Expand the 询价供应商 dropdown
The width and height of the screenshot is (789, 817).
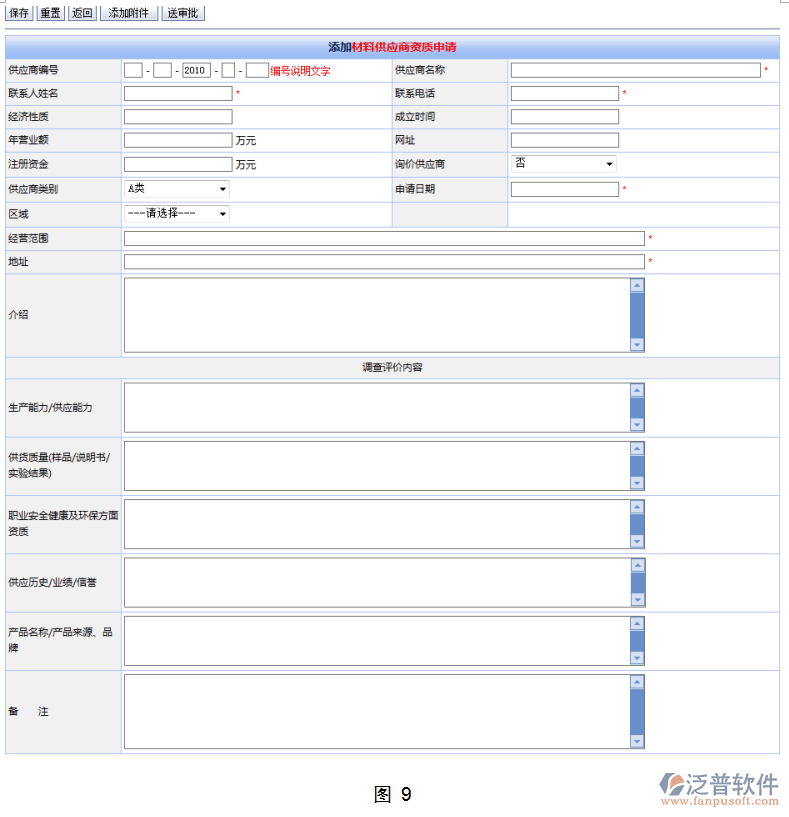pyautogui.click(x=563, y=164)
